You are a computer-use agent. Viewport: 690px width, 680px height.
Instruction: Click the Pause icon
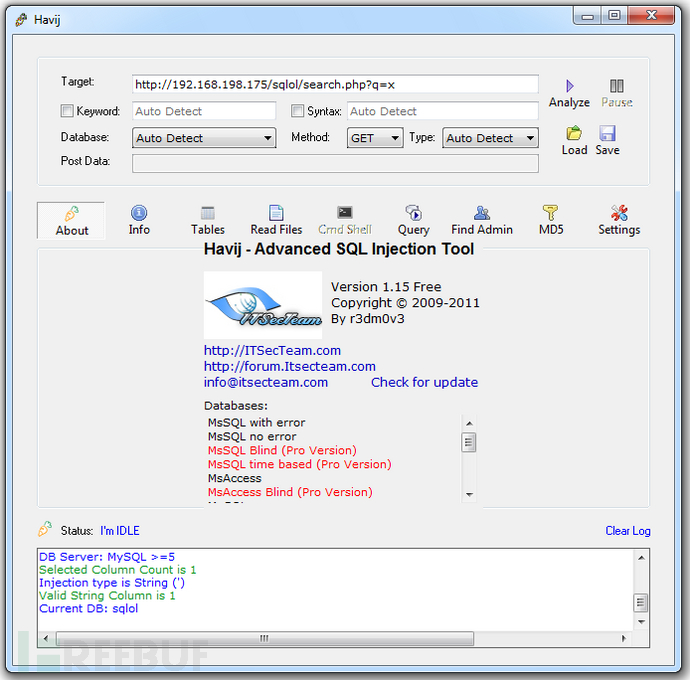pyautogui.click(x=617, y=86)
